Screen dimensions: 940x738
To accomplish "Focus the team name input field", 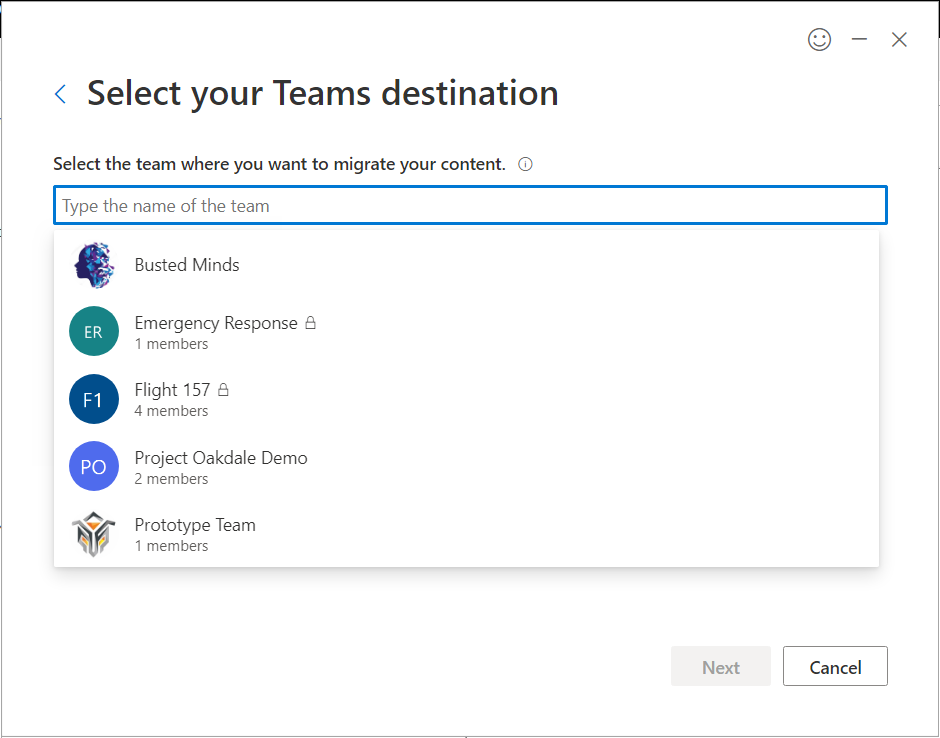I will pos(470,206).
